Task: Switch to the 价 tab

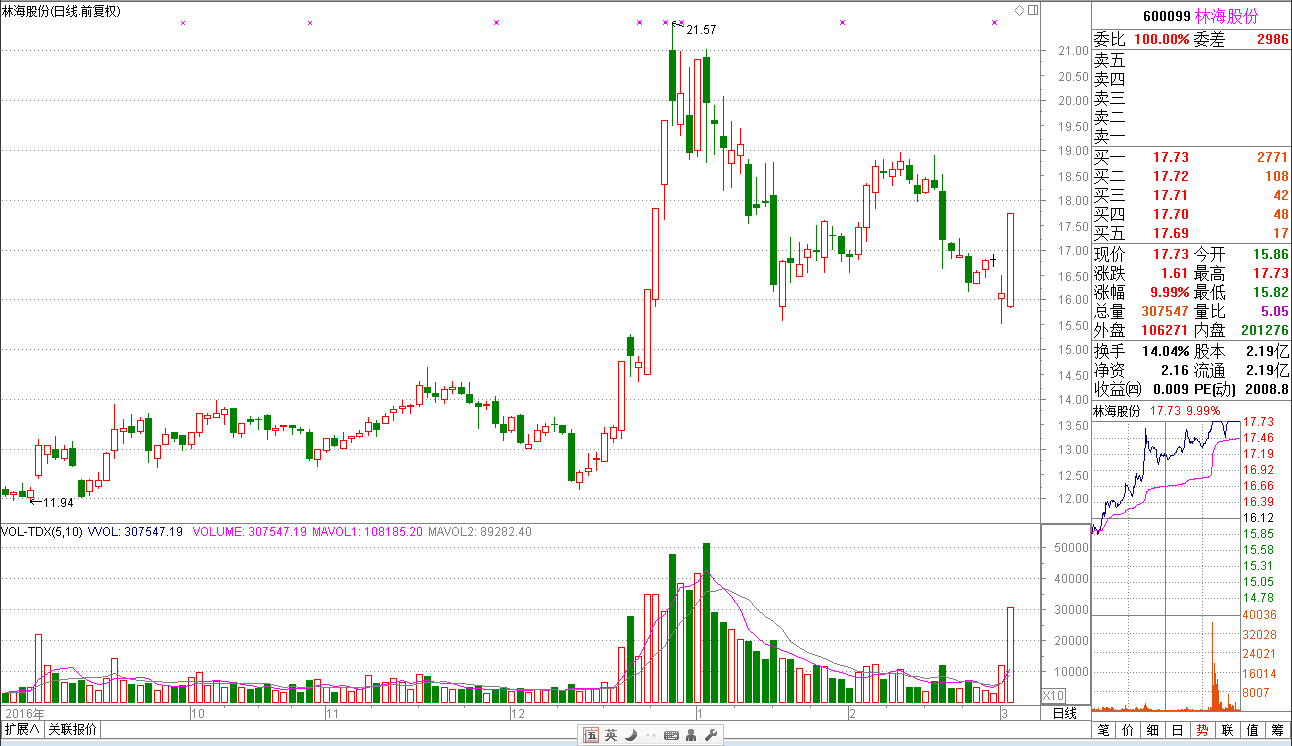Action: [1128, 731]
